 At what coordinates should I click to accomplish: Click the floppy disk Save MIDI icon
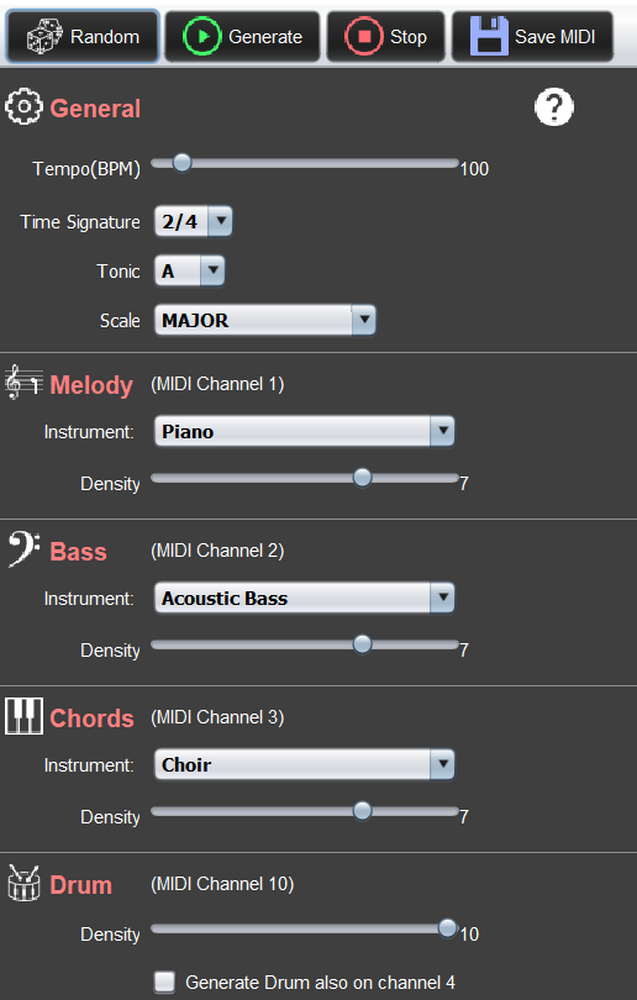tap(487, 37)
